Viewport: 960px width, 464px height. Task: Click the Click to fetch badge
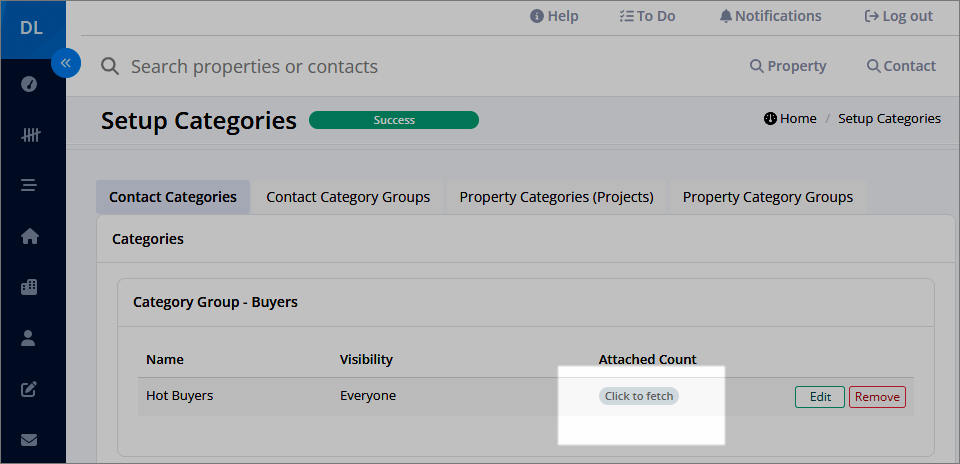[639, 396]
